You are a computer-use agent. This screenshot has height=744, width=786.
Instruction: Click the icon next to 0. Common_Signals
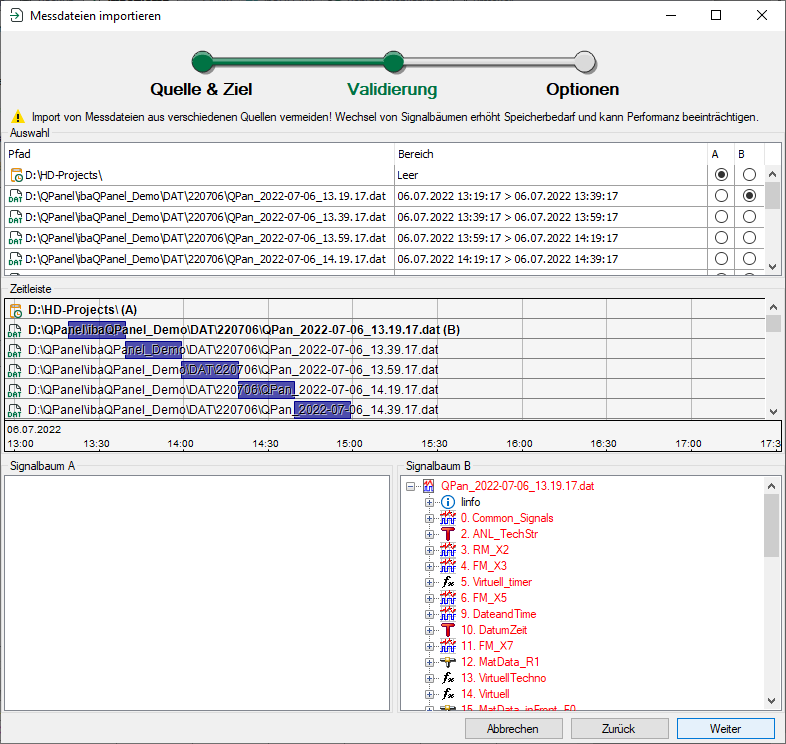[x=448, y=518]
